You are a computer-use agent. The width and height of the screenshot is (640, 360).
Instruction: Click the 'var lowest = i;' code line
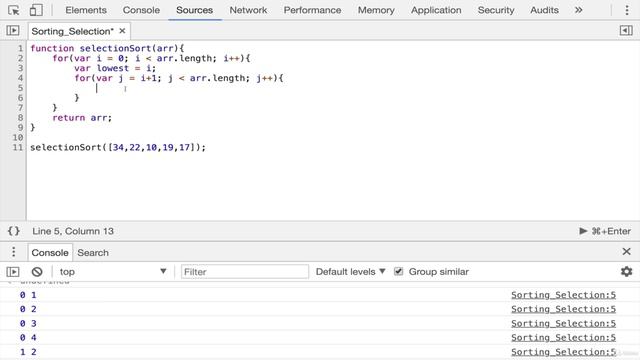pos(115,68)
